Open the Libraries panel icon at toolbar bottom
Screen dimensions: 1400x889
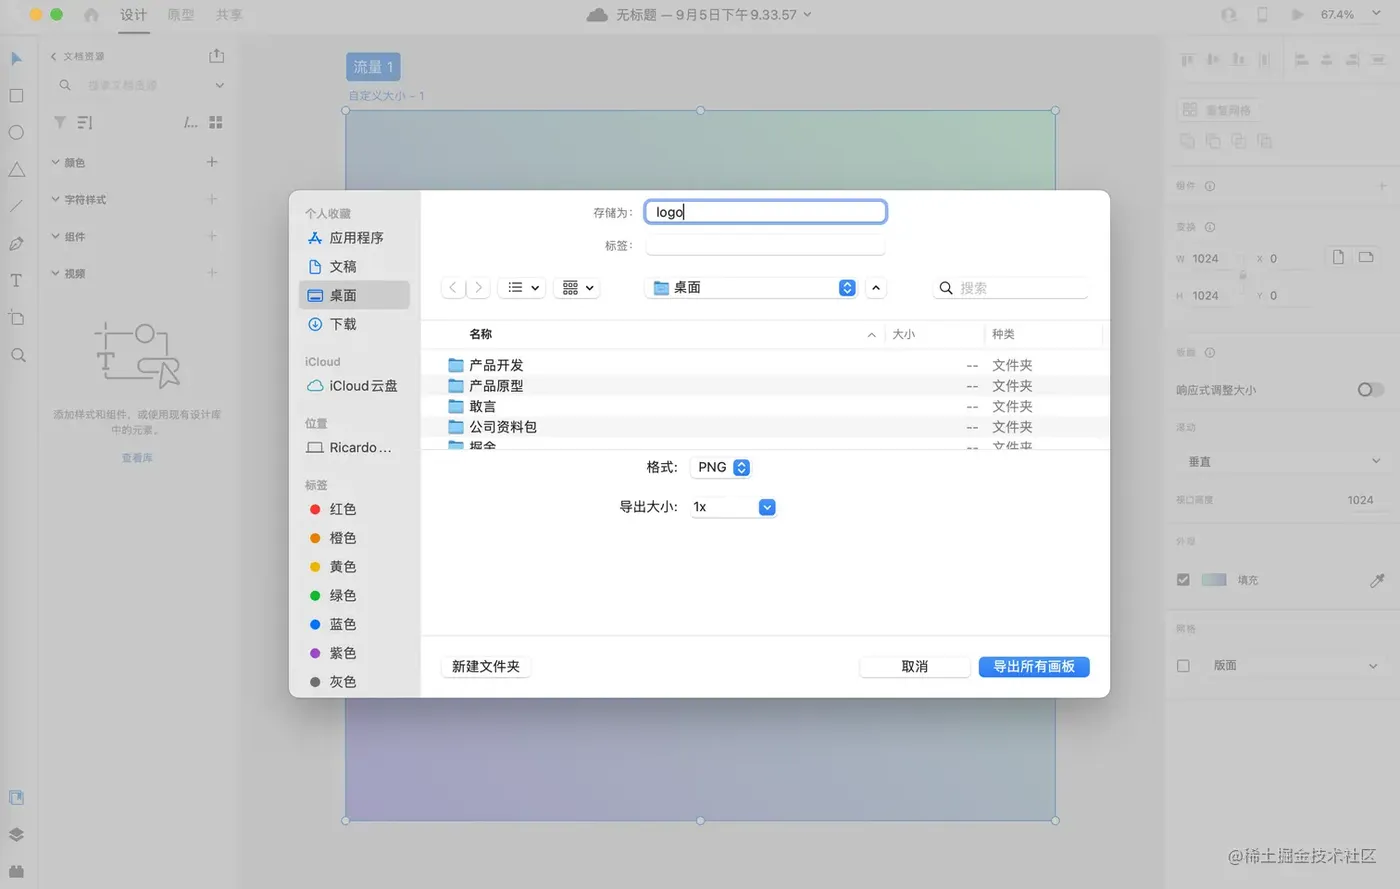[16, 798]
